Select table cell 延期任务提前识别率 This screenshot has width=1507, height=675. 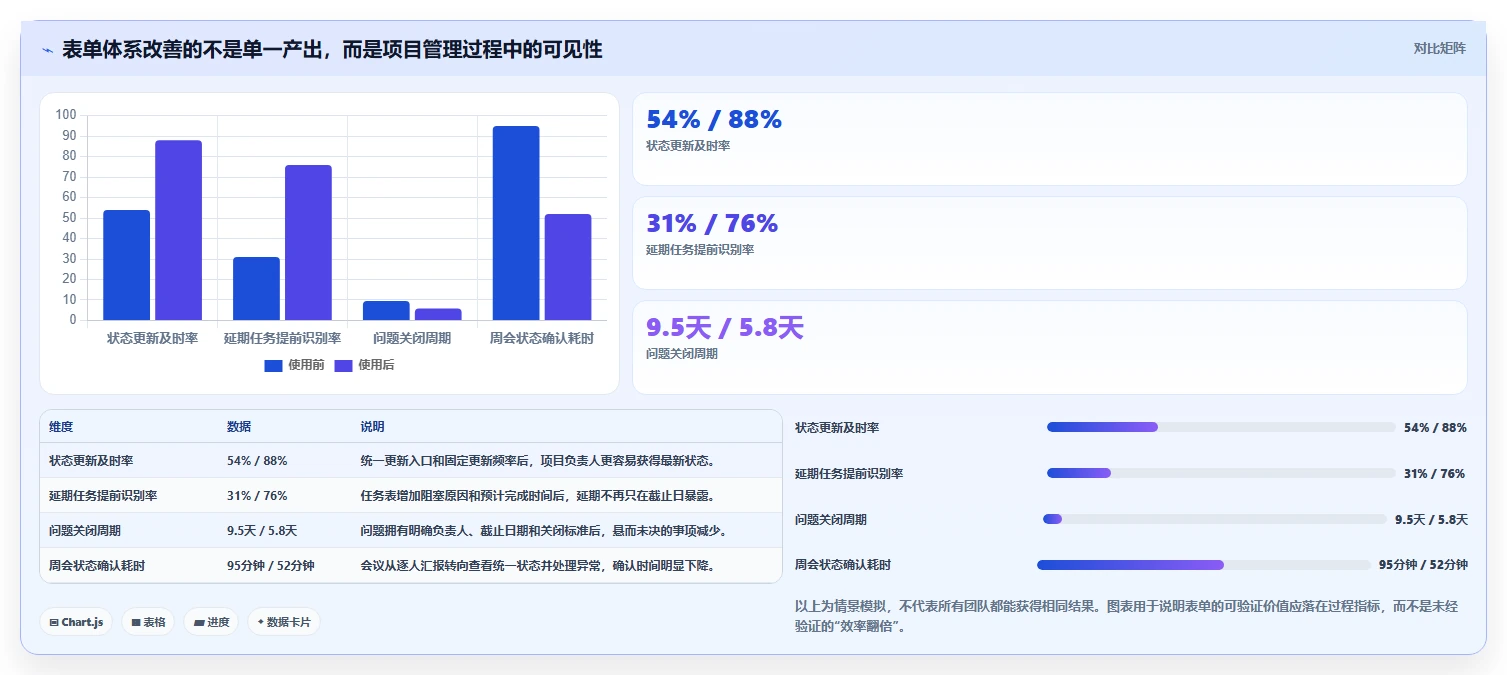(x=103, y=496)
